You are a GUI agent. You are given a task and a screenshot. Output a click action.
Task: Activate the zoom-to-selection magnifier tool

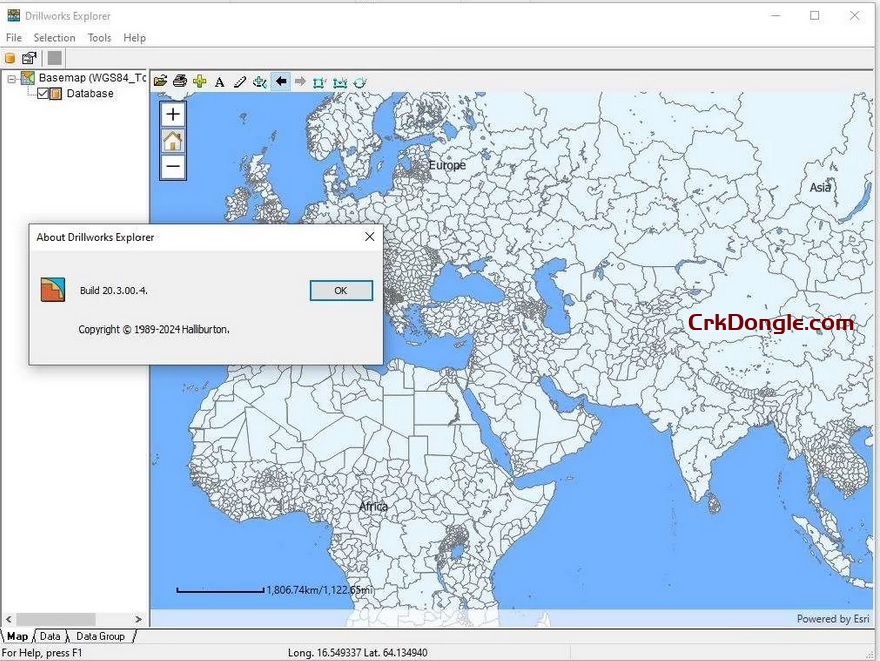(x=259, y=81)
